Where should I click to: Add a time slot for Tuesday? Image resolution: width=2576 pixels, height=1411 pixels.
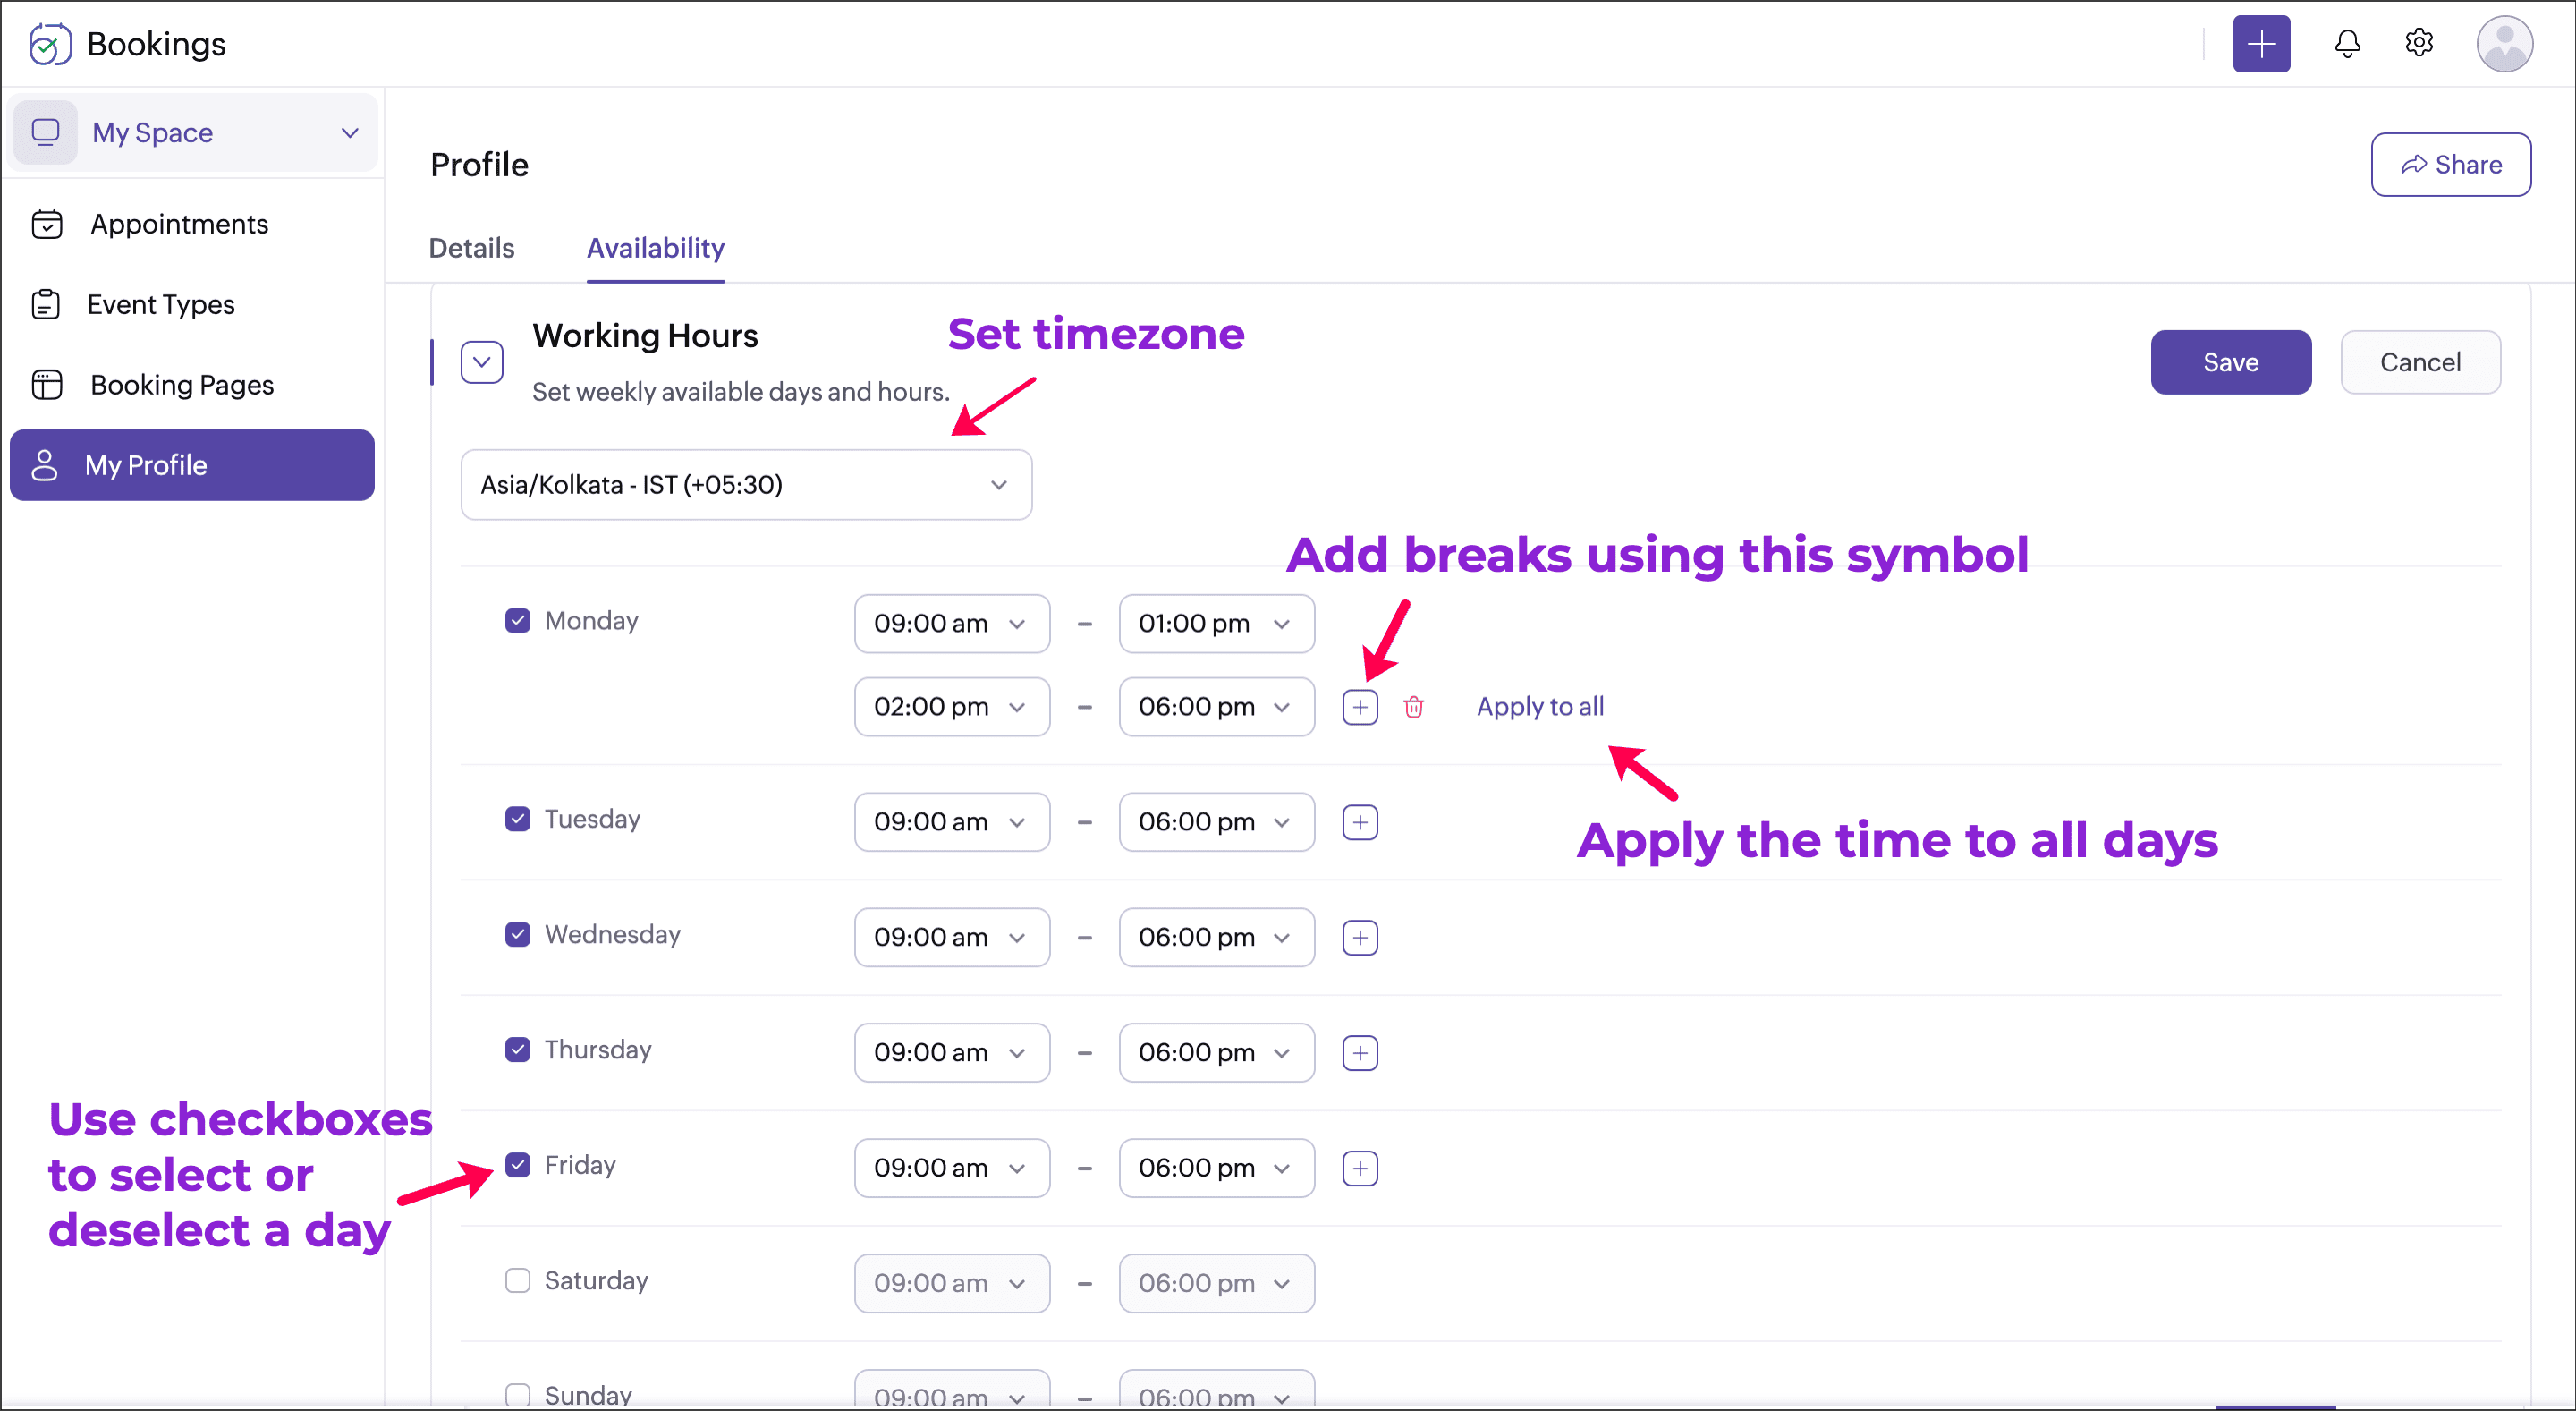point(1360,822)
